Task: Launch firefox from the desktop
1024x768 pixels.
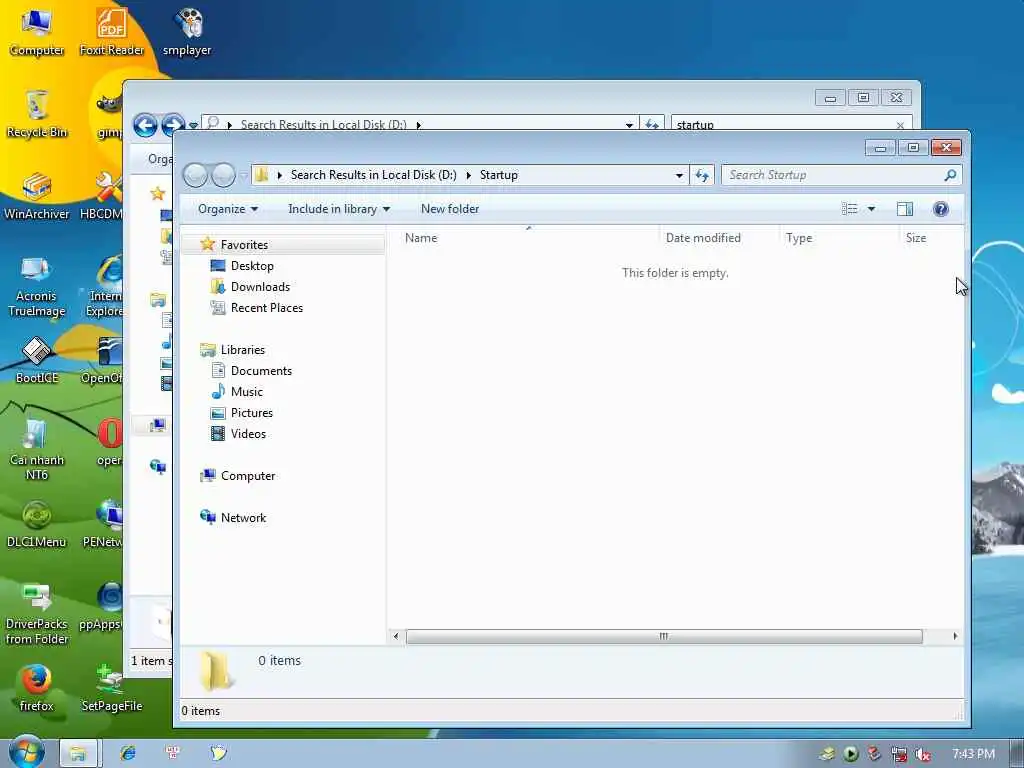Action: pos(37,688)
